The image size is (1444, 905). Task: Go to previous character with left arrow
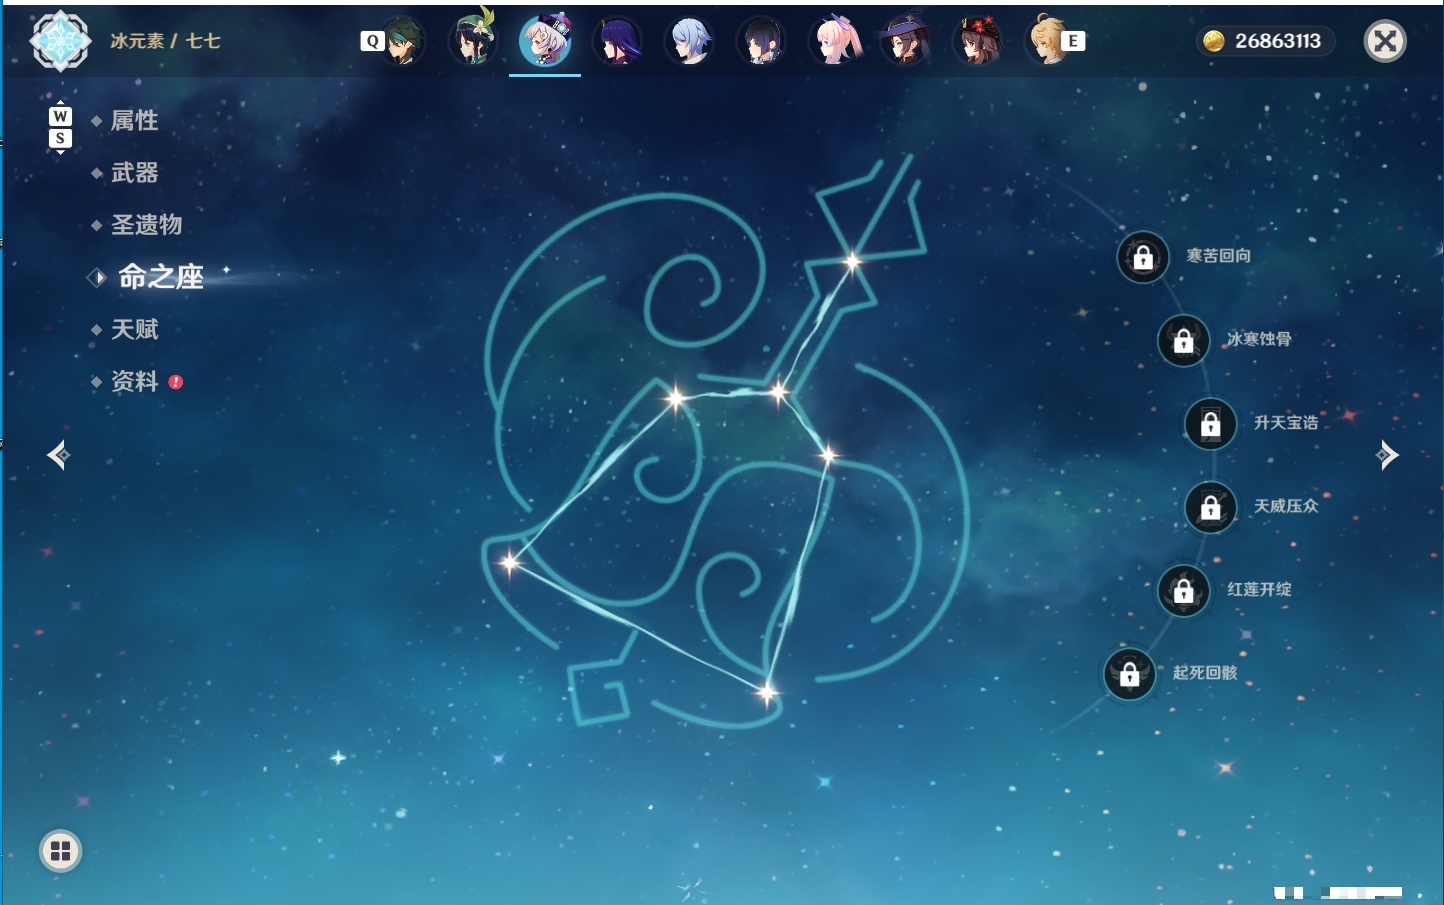click(x=58, y=455)
